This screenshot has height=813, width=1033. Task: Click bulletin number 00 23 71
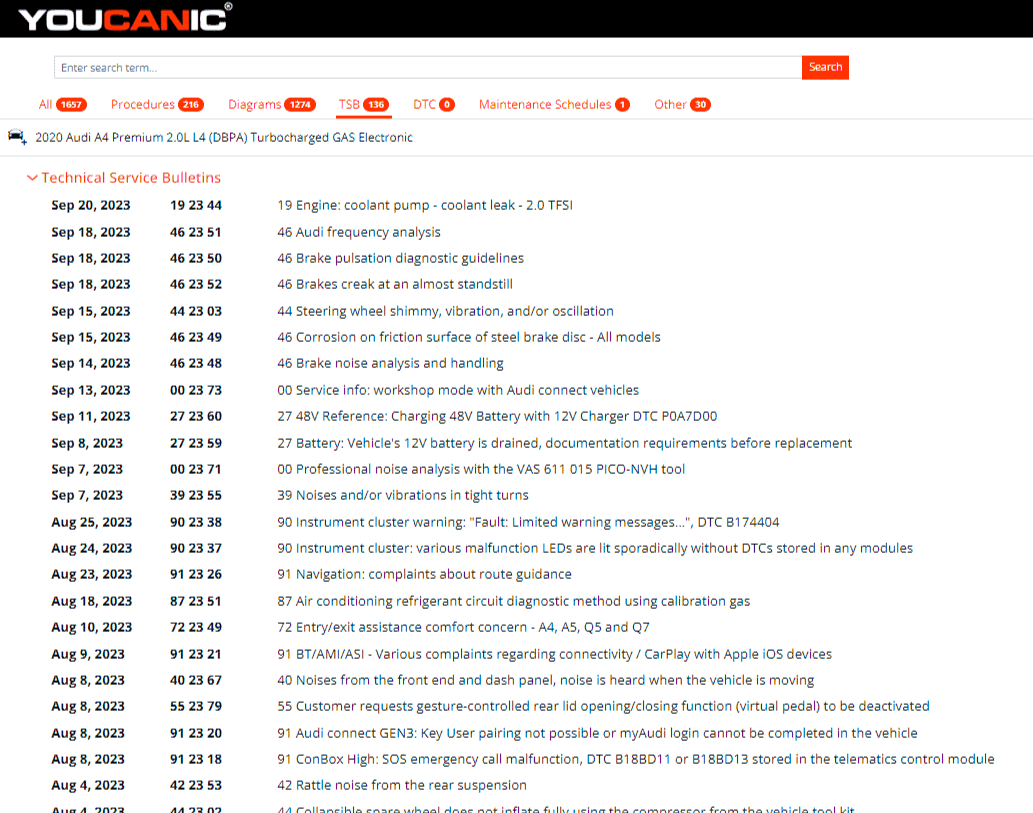coord(196,469)
